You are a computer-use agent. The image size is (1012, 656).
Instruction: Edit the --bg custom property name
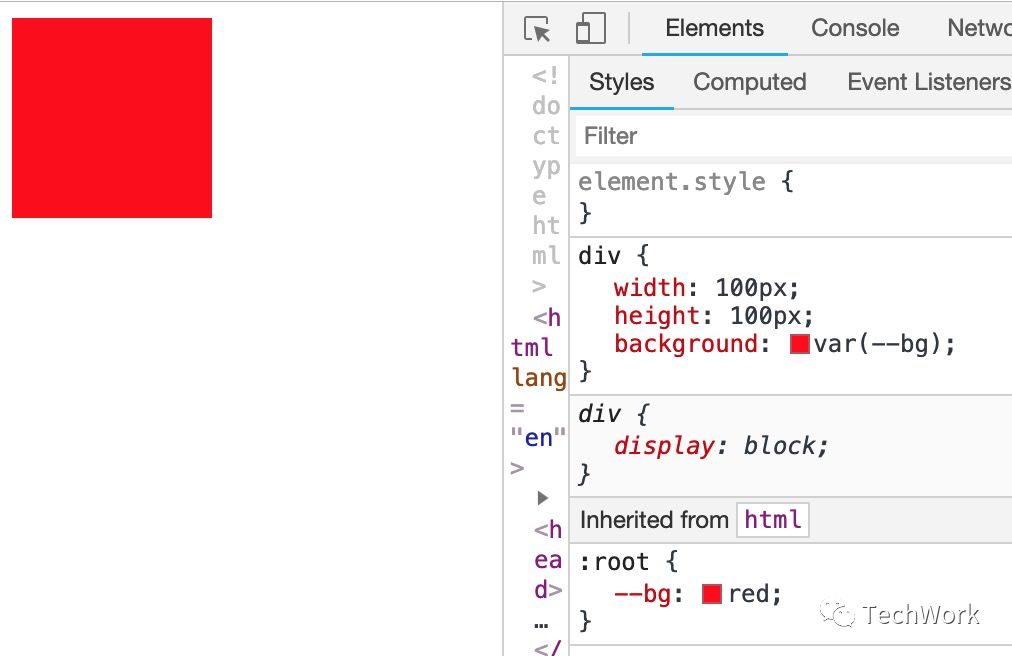(x=643, y=594)
